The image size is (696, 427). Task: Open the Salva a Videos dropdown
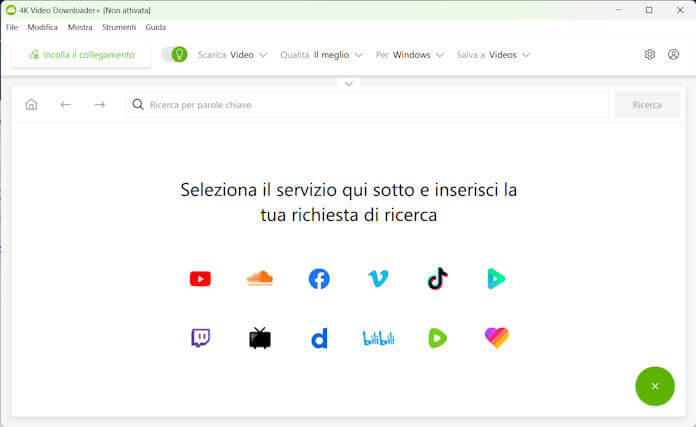[x=493, y=55]
